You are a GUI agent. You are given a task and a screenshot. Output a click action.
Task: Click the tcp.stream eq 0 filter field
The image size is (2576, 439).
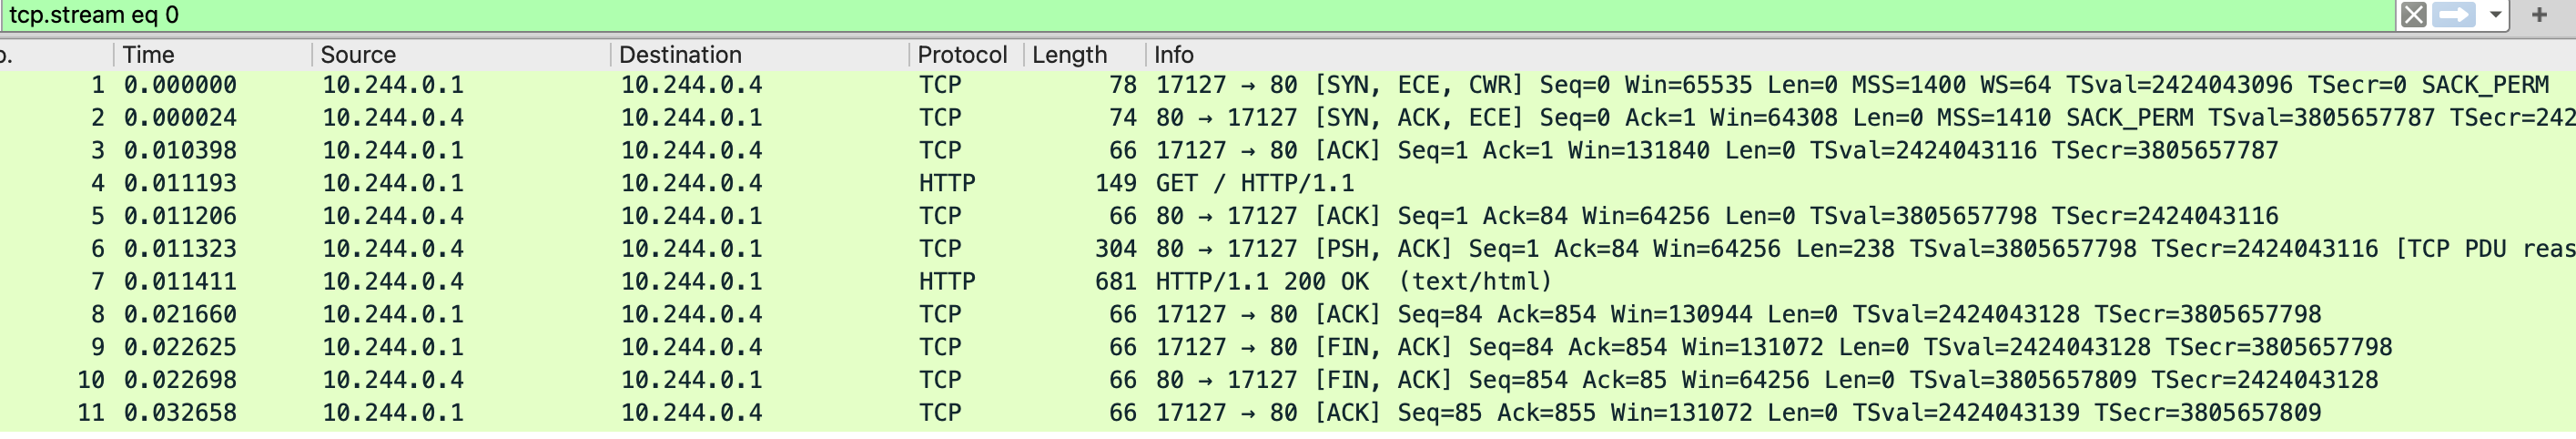click(1000, 15)
